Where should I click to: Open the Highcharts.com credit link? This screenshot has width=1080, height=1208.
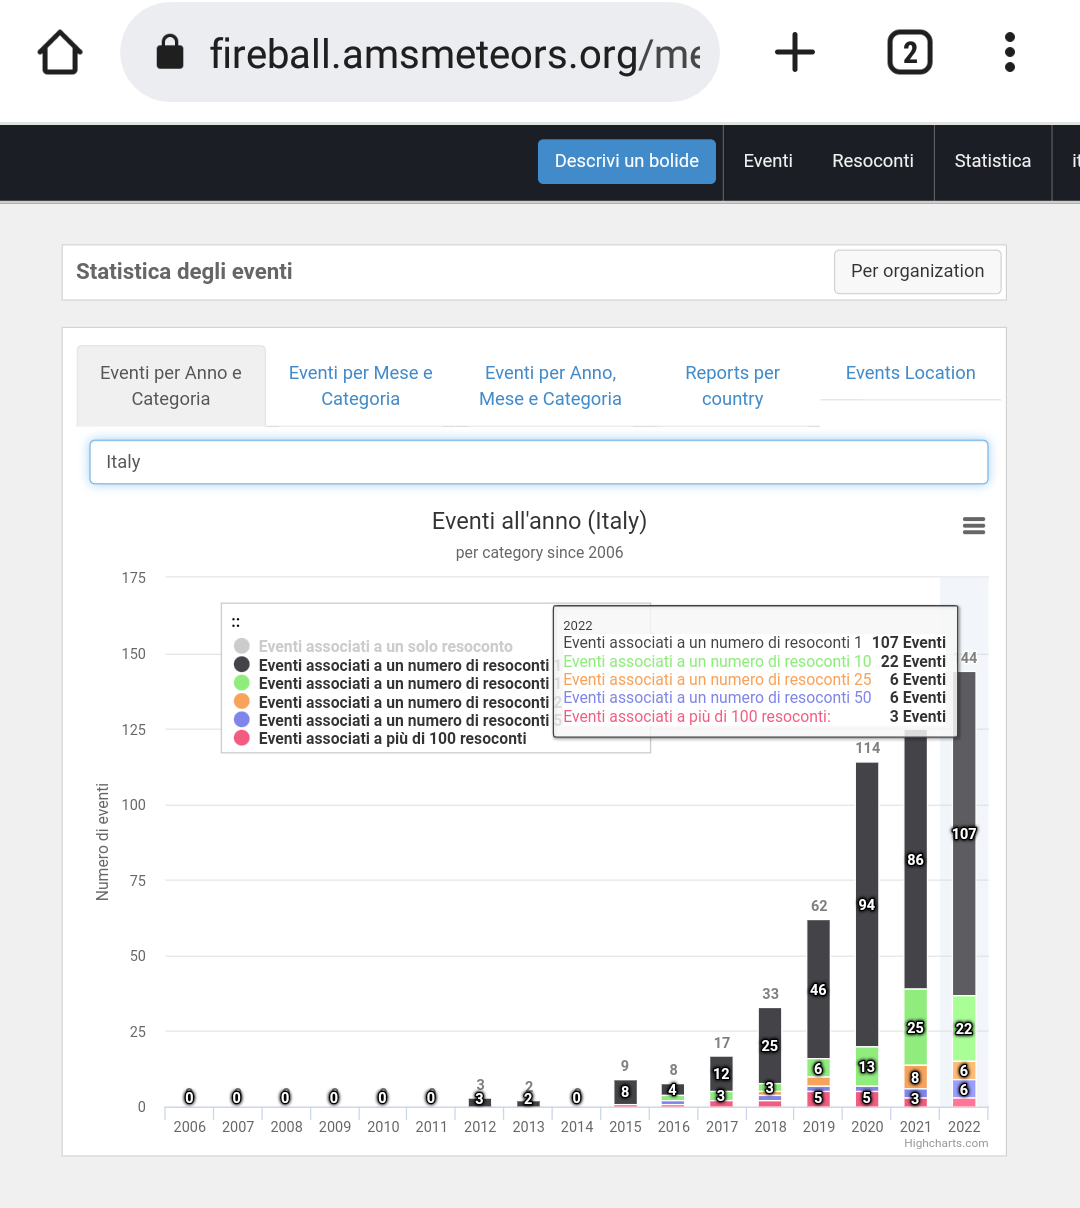click(x=945, y=1143)
